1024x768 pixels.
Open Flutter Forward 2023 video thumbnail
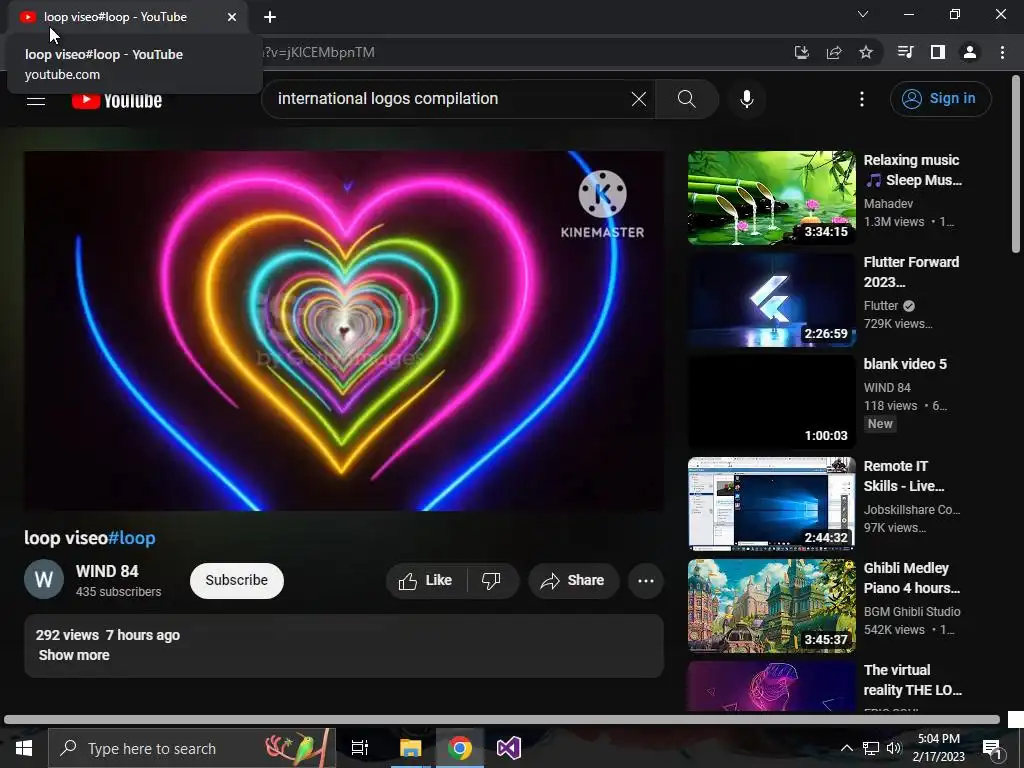pyautogui.click(x=771, y=300)
